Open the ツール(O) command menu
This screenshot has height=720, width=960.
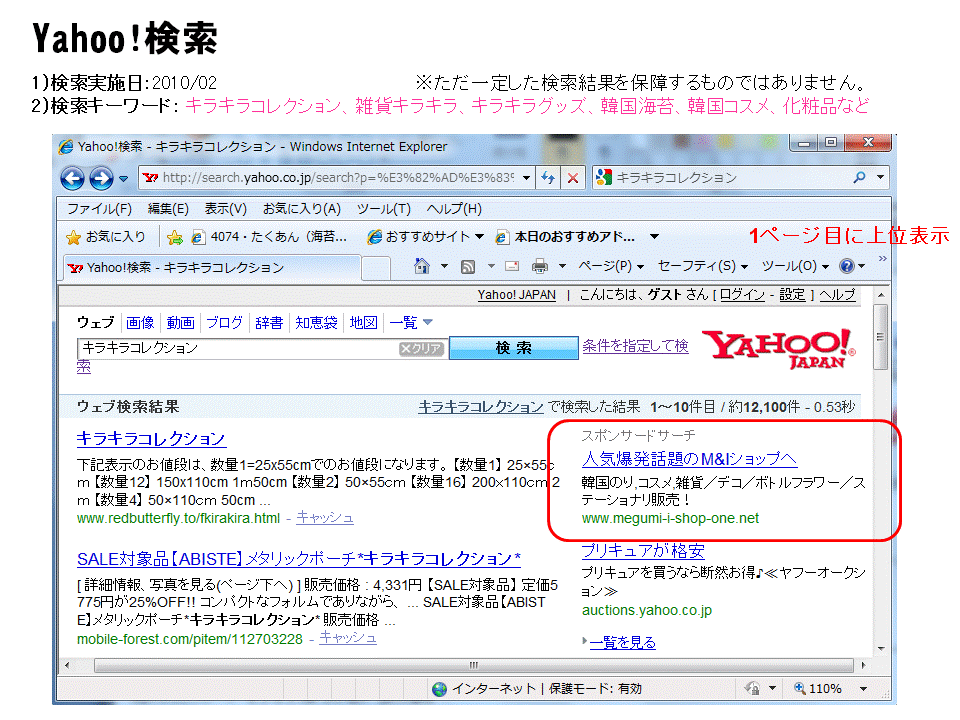point(795,266)
